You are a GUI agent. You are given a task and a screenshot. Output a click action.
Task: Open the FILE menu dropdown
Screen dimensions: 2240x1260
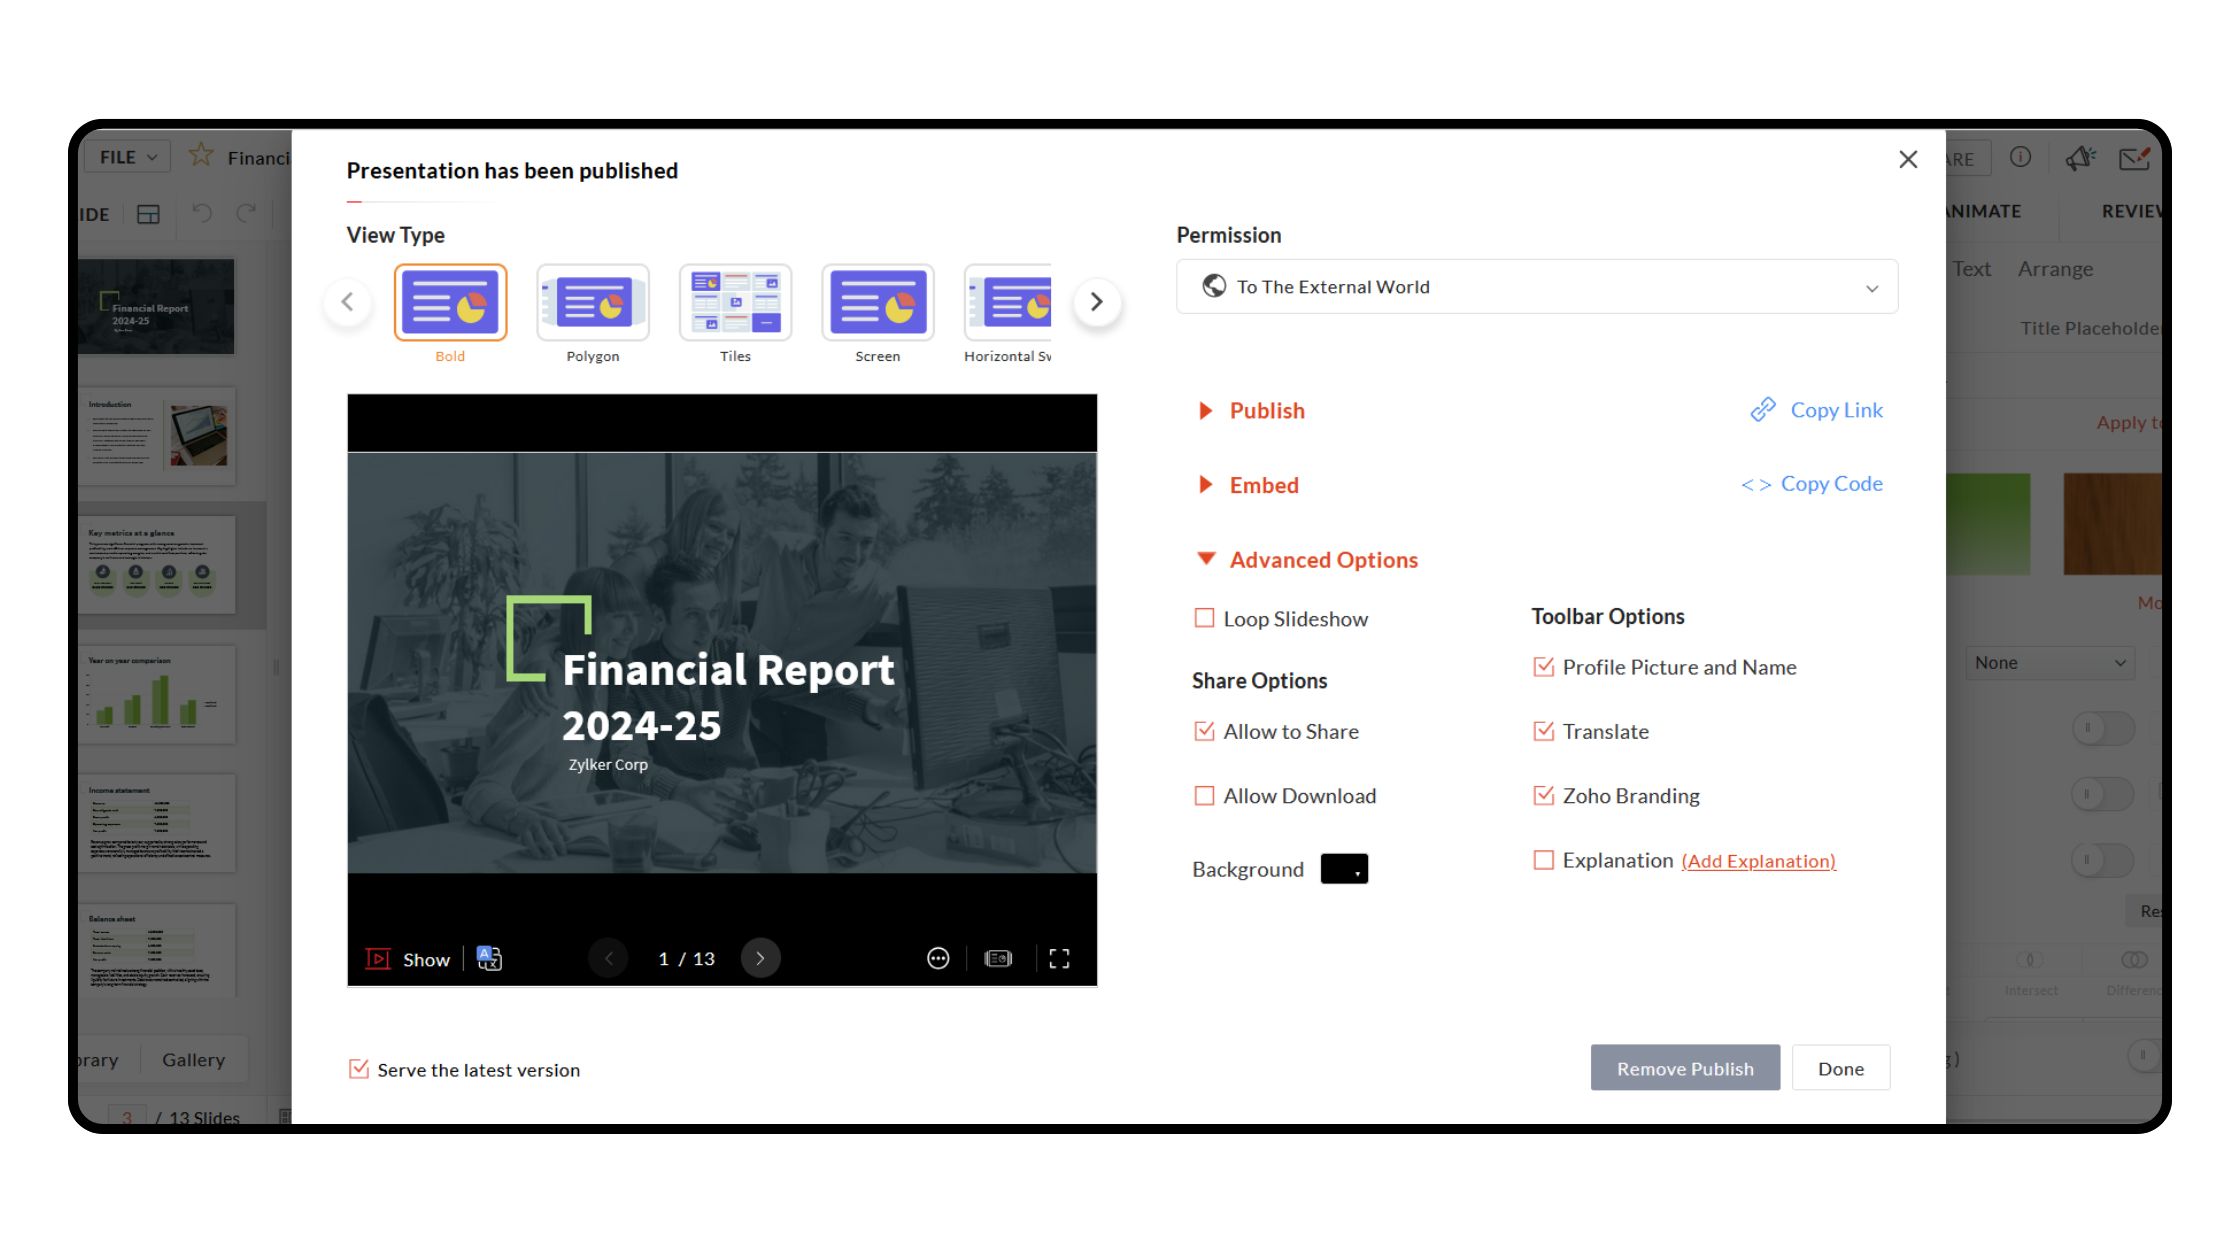tap(128, 157)
